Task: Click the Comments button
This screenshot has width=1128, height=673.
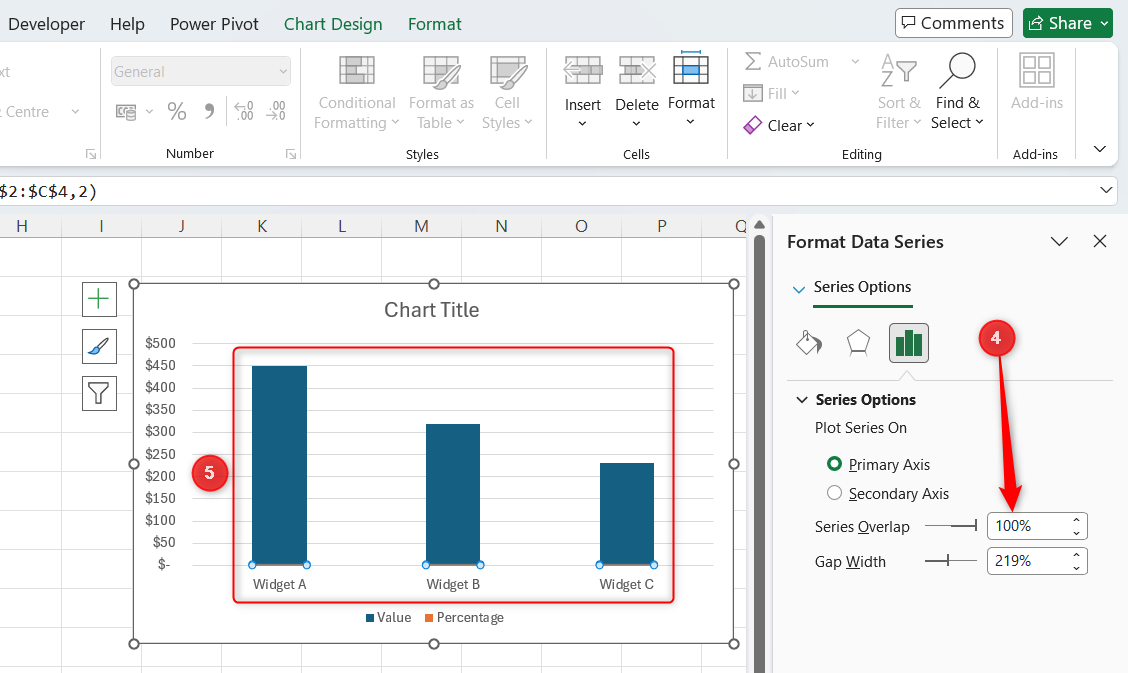Action: tap(953, 23)
